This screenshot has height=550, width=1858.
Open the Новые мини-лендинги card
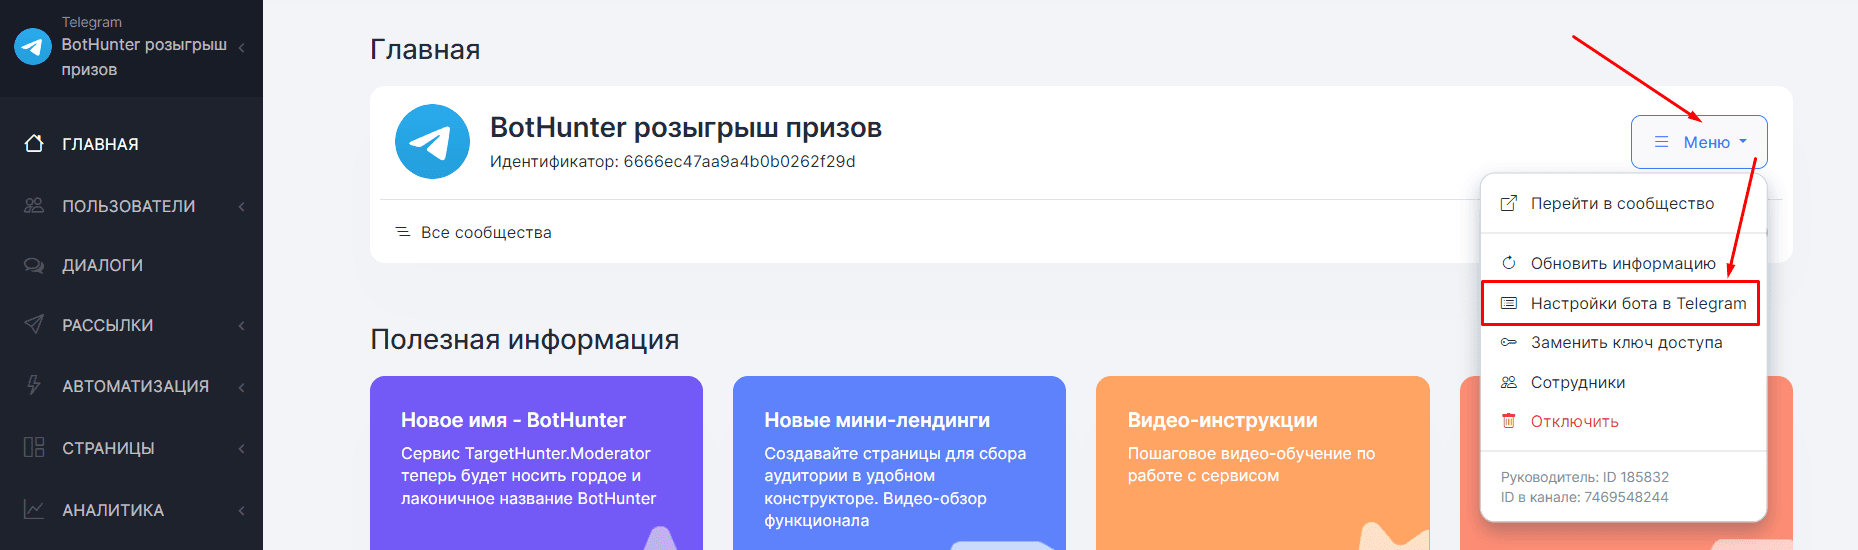899,463
